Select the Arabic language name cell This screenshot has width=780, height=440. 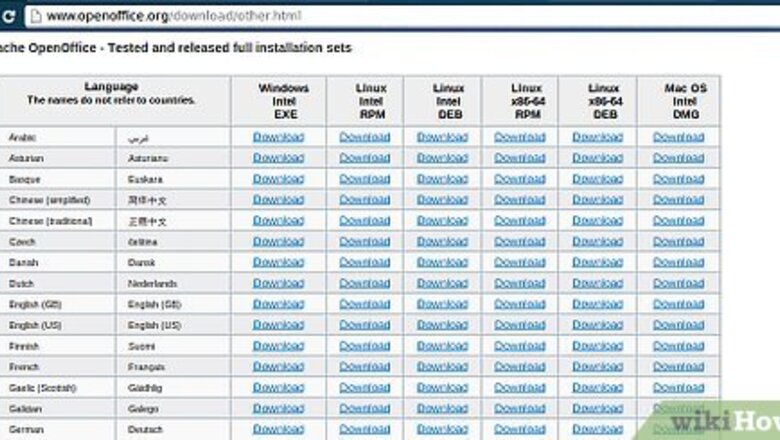[x=57, y=137]
